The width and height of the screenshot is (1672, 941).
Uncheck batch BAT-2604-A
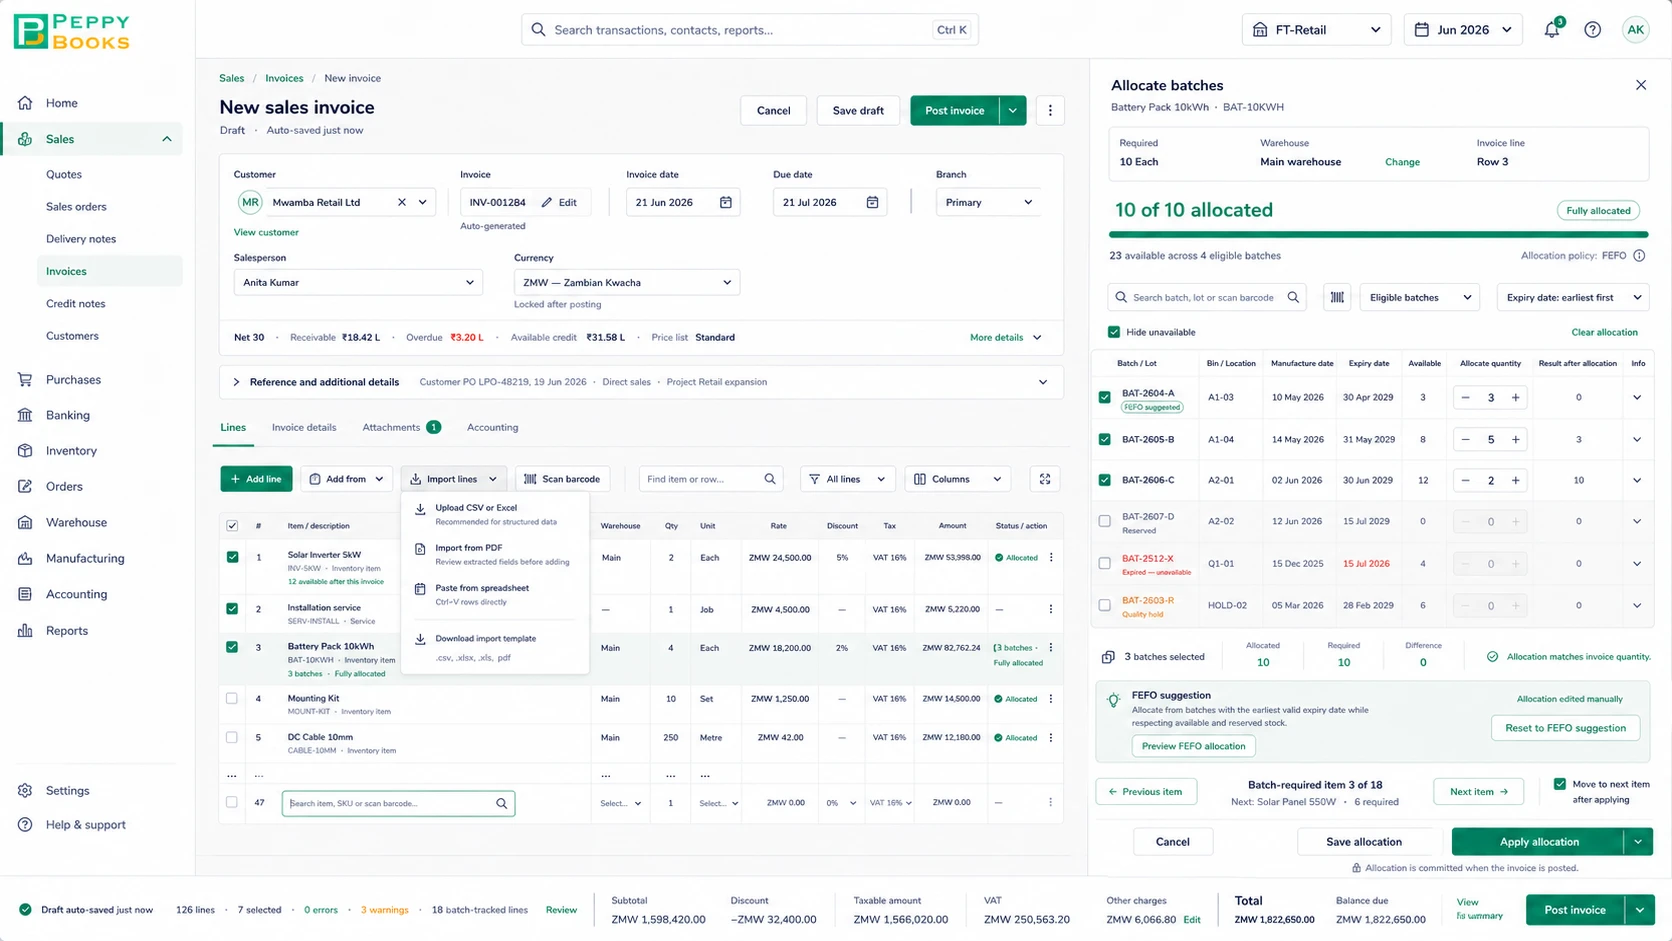(x=1105, y=397)
